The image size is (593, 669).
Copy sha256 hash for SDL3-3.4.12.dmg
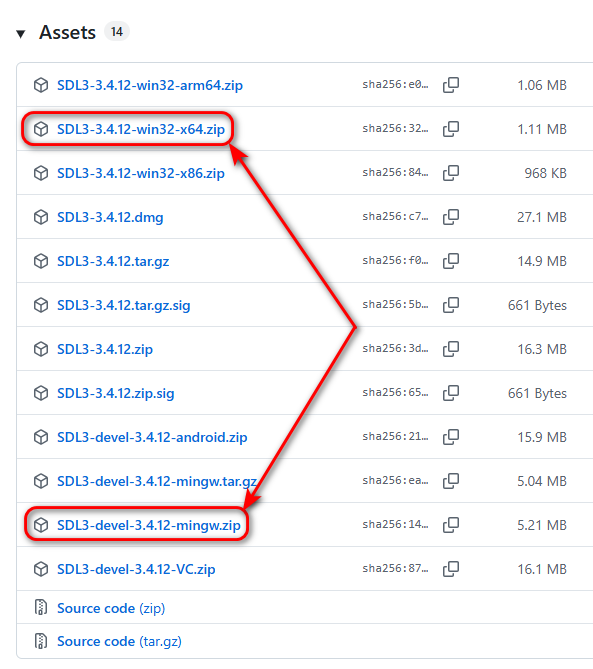451,217
